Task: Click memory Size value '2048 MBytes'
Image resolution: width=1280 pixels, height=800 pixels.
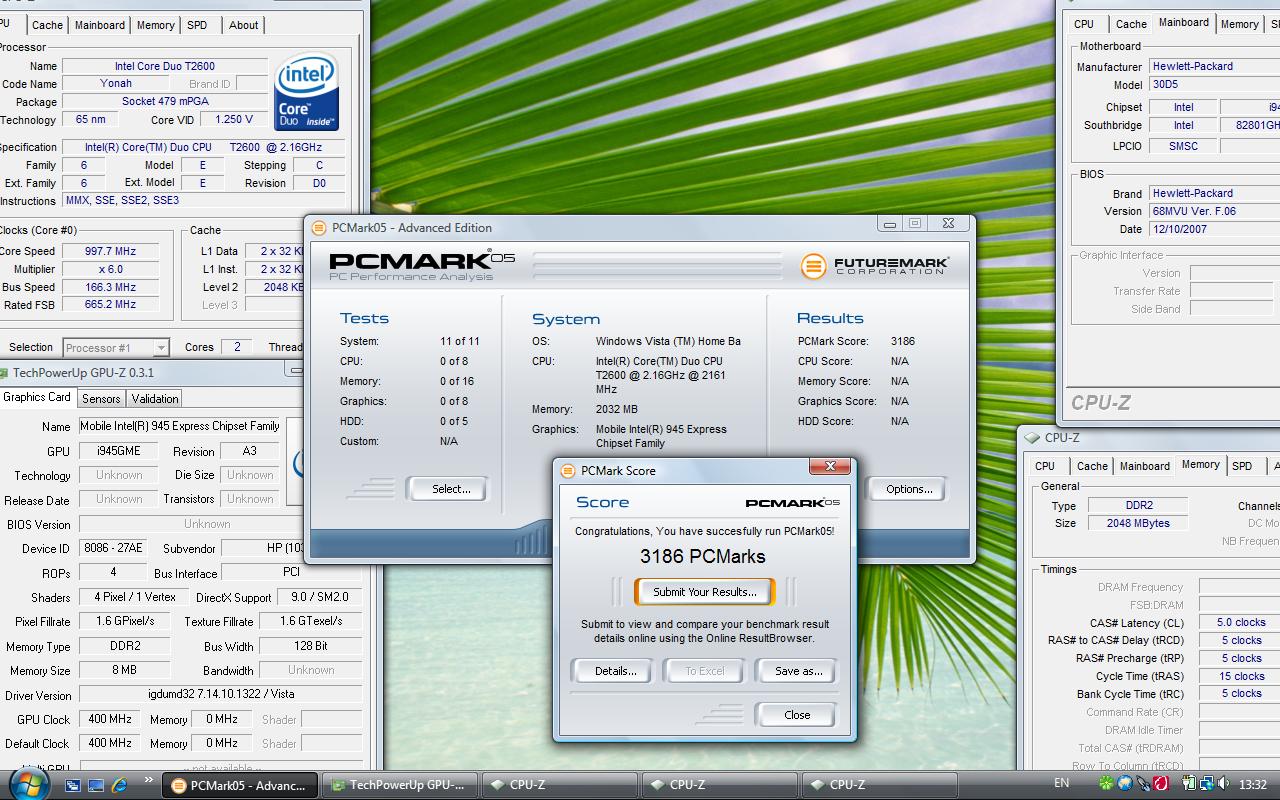Action: point(1138,523)
